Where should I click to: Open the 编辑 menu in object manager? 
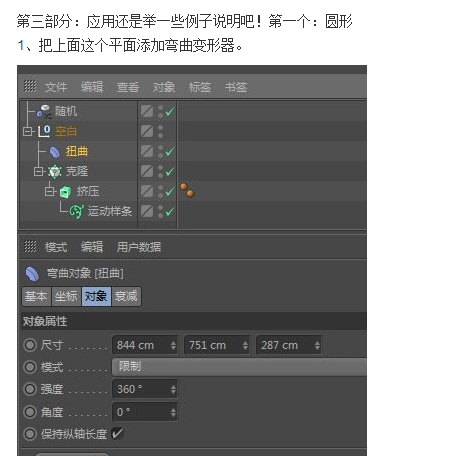coord(92,87)
